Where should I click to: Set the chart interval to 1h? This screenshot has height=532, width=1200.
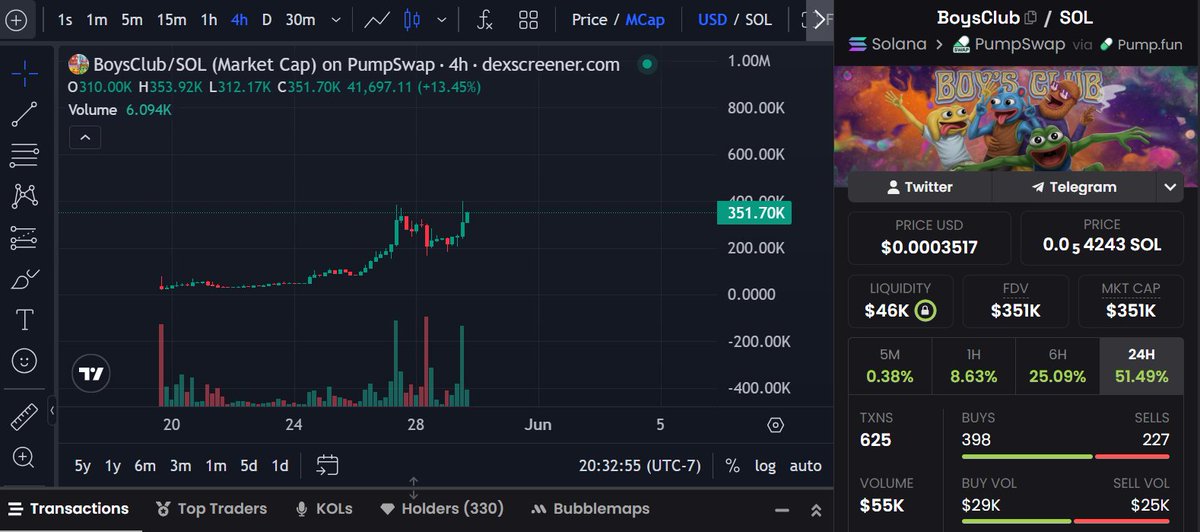pyautogui.click(x=208, y=19)
